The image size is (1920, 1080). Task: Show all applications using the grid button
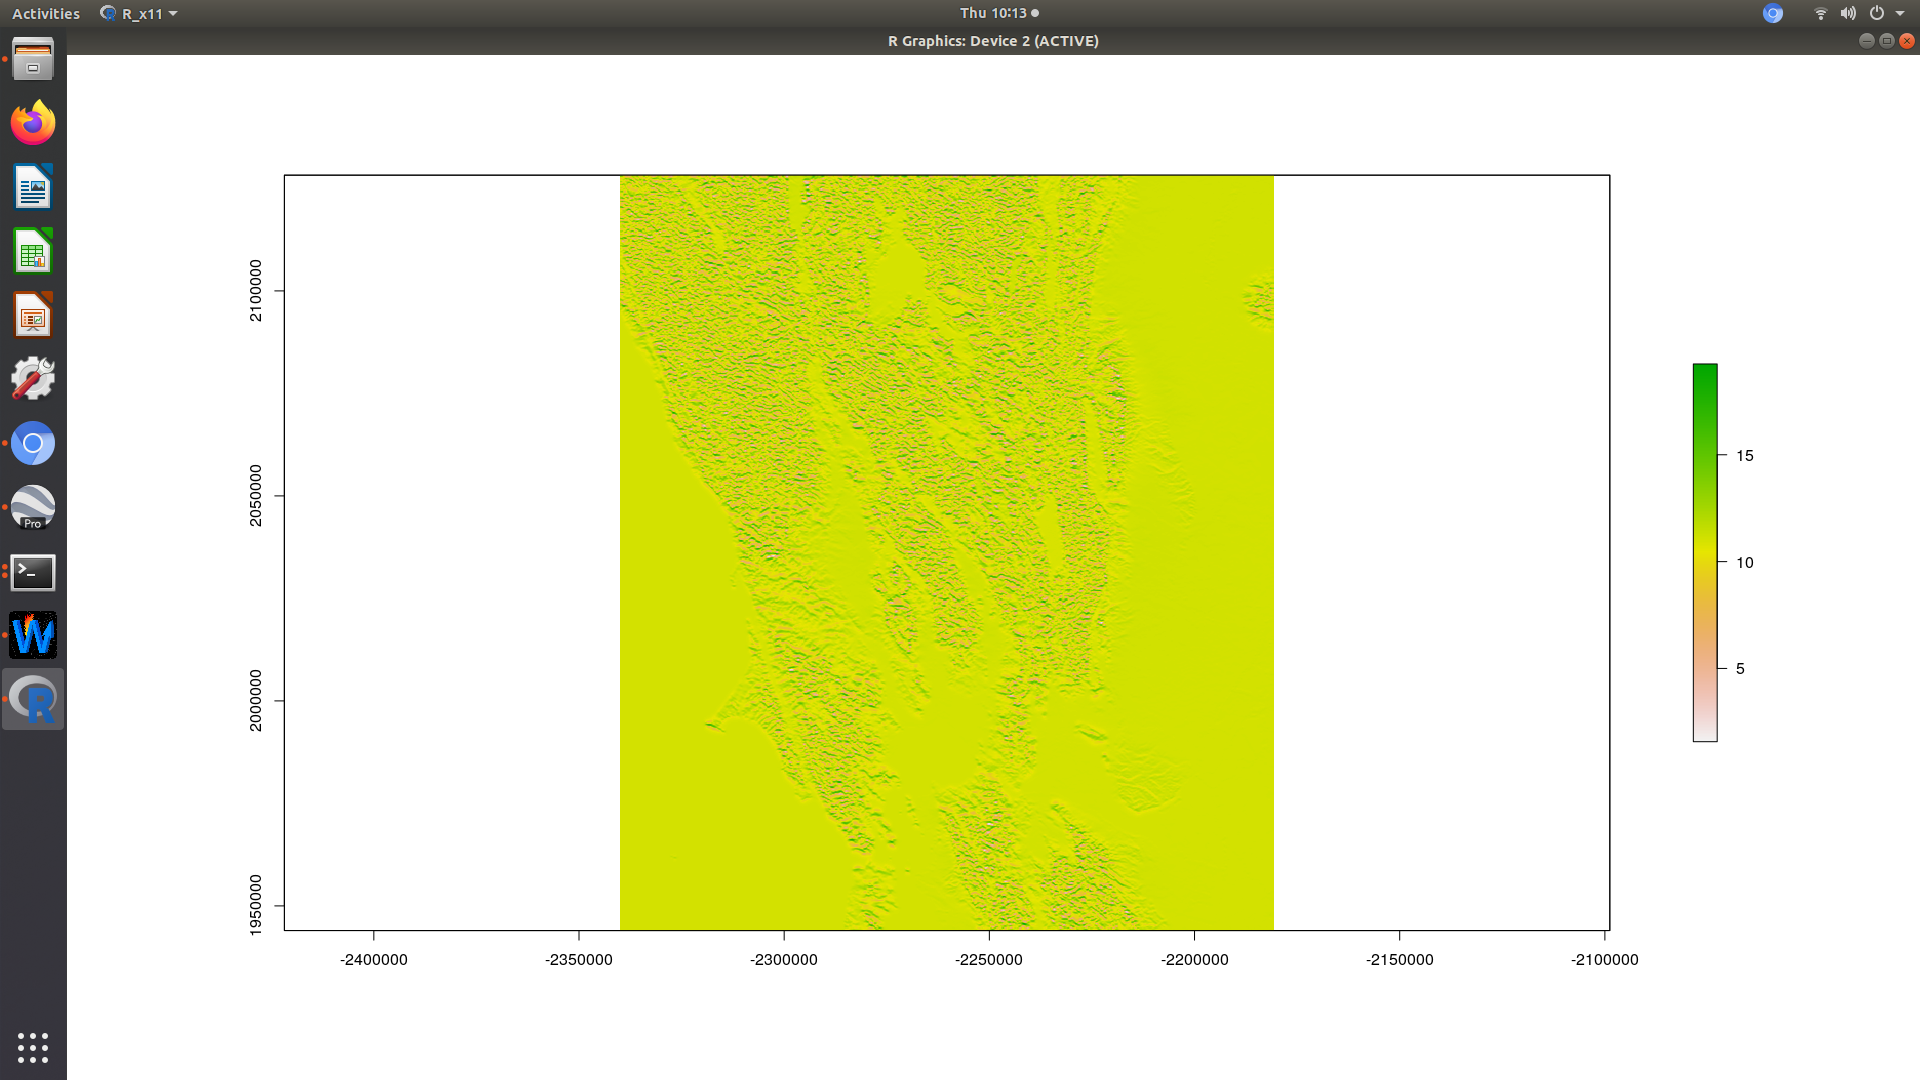(33, 1048)
